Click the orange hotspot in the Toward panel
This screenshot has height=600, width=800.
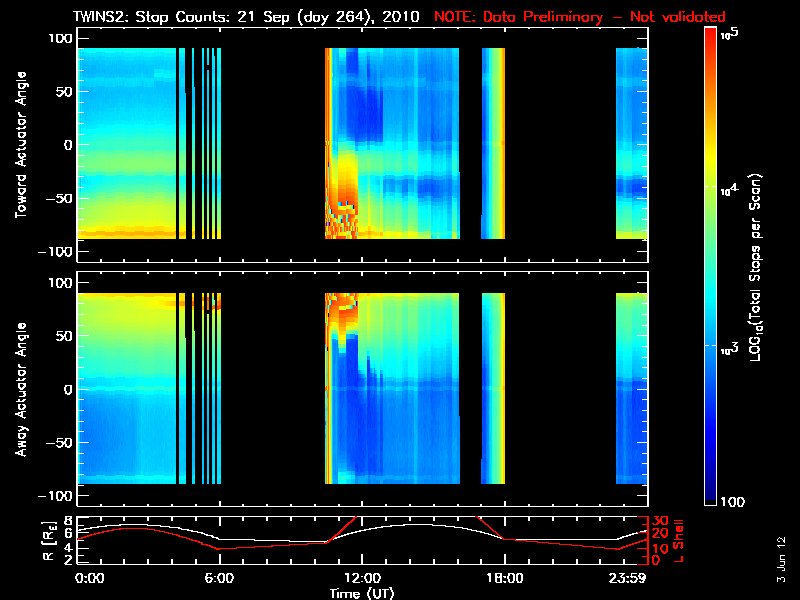(346, 180)
